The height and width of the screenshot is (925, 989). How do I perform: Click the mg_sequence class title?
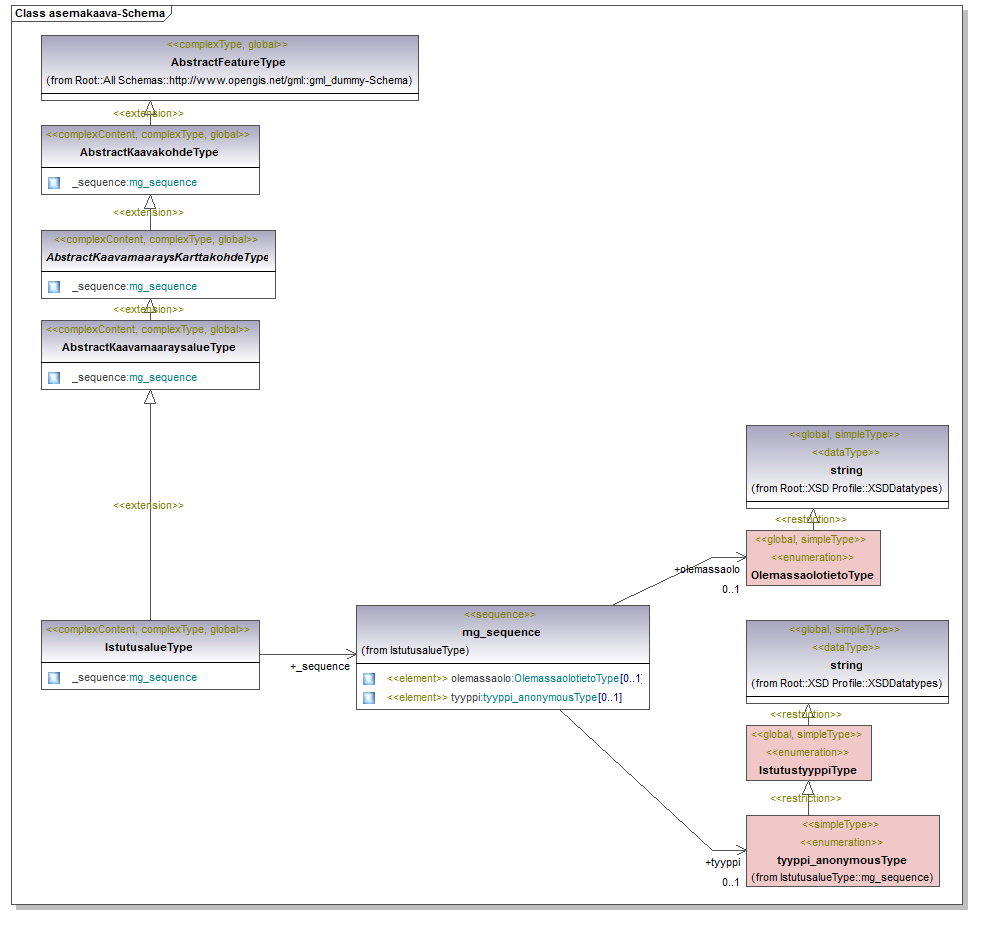pos(501,632)
